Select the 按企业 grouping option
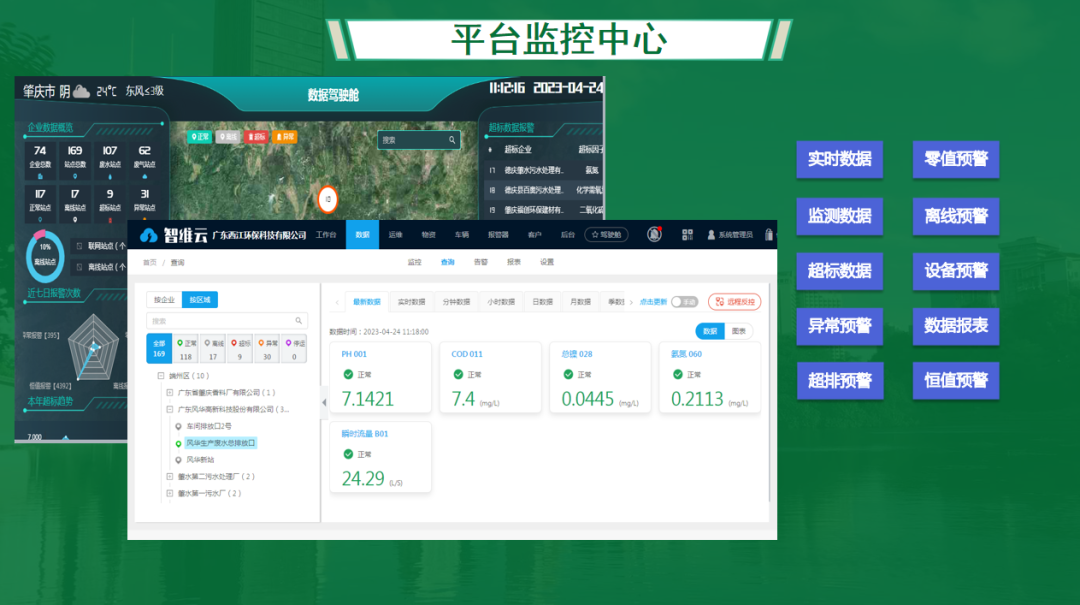This screenshot has width=1080, height=605. (163, 299)
